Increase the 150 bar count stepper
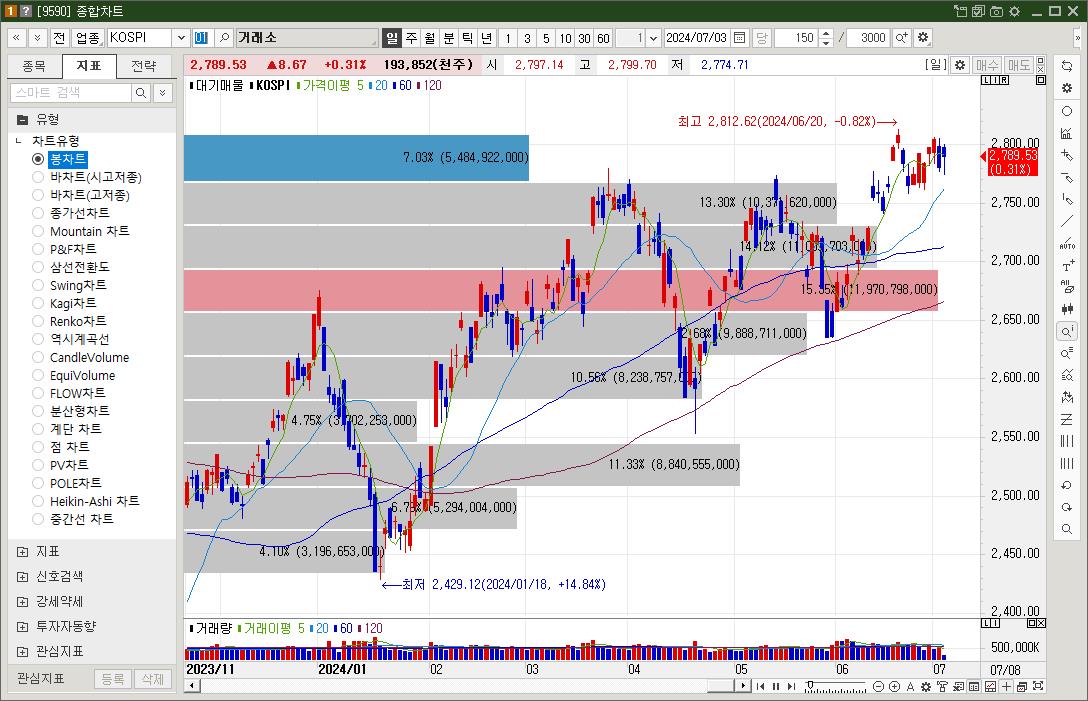This screenshot has width=1088, height=701. click(826, 33)
